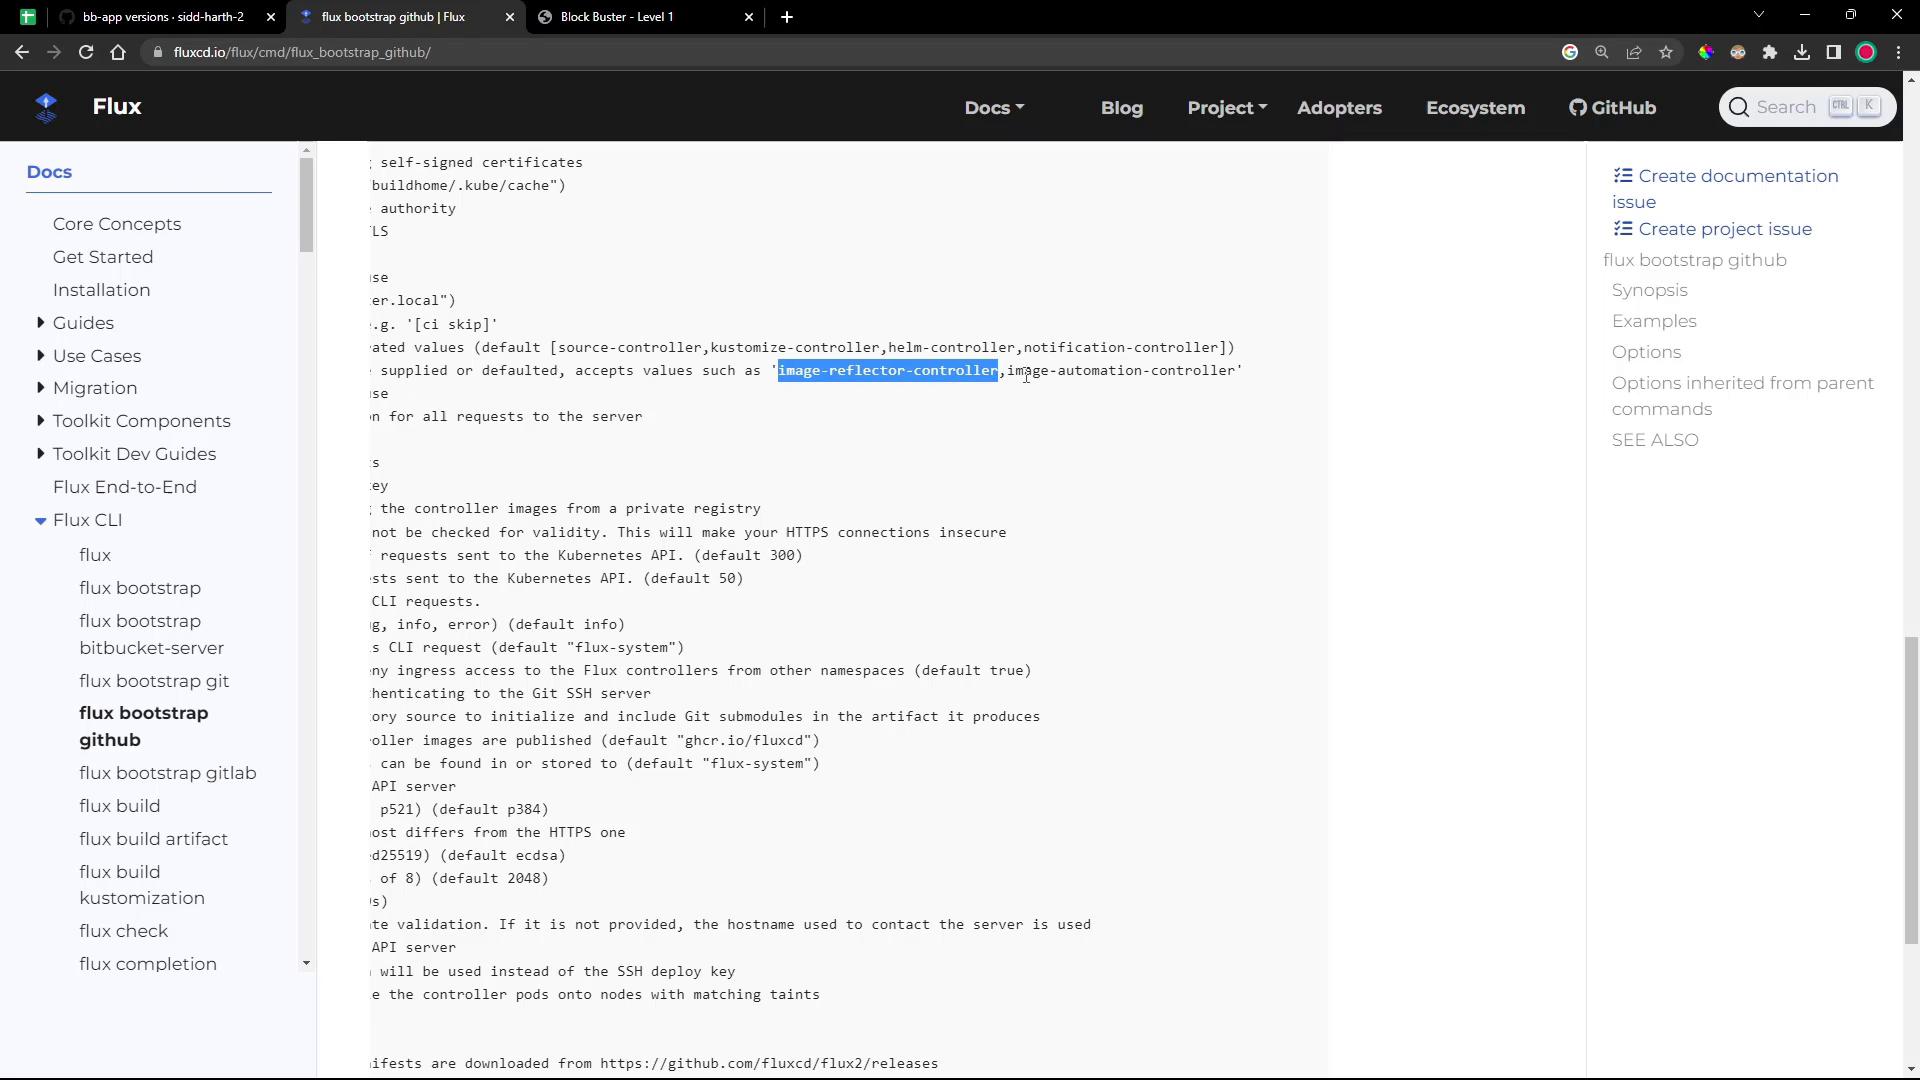The width and height of the screenshot is (1920, 1080).
Task: Expand the Guides tree section
Action: tap(40, 322)
